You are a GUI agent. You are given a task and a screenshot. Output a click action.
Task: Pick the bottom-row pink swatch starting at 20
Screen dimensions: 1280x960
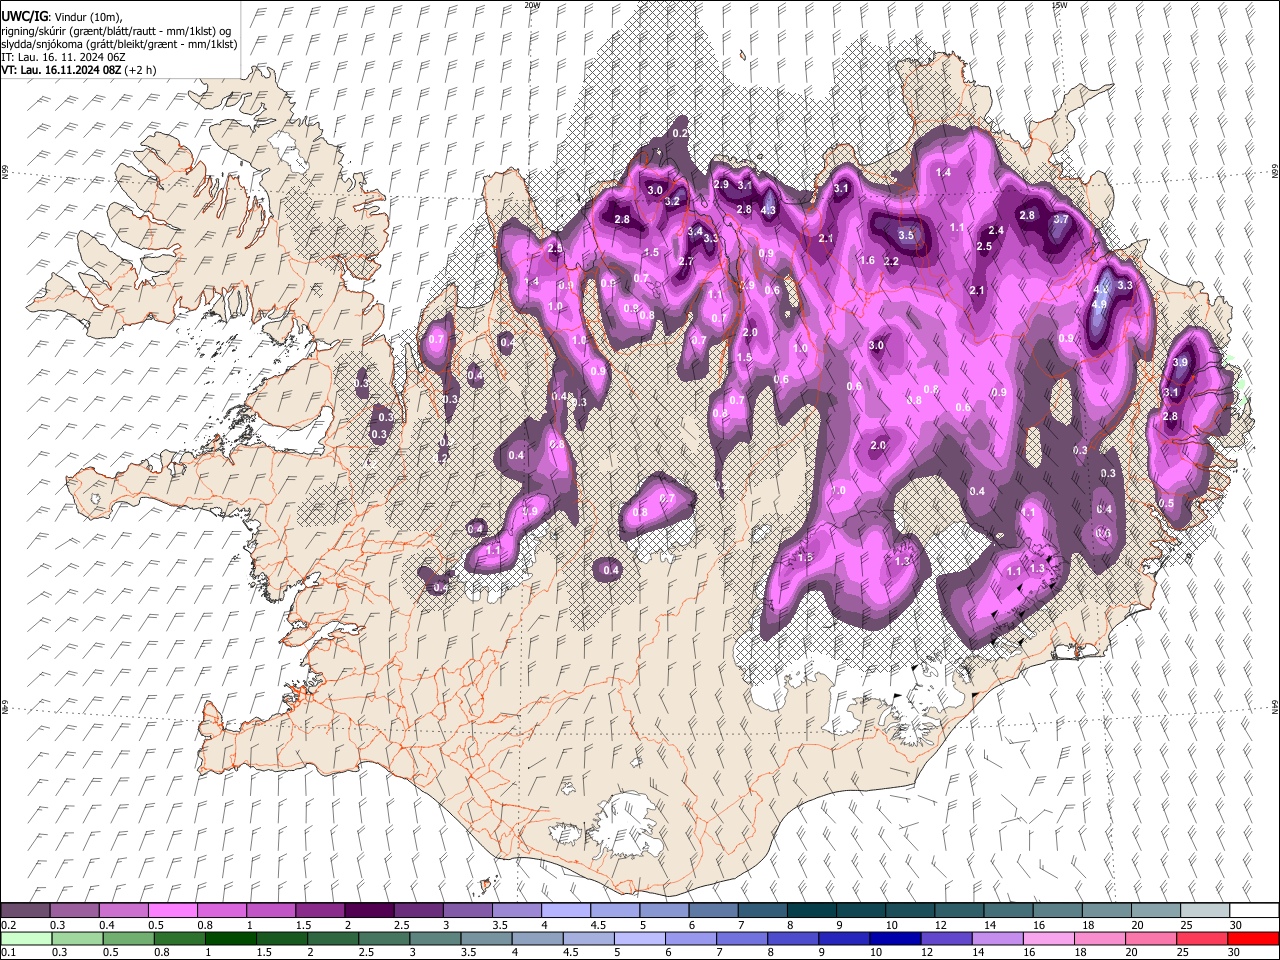tap(1150, 938)
